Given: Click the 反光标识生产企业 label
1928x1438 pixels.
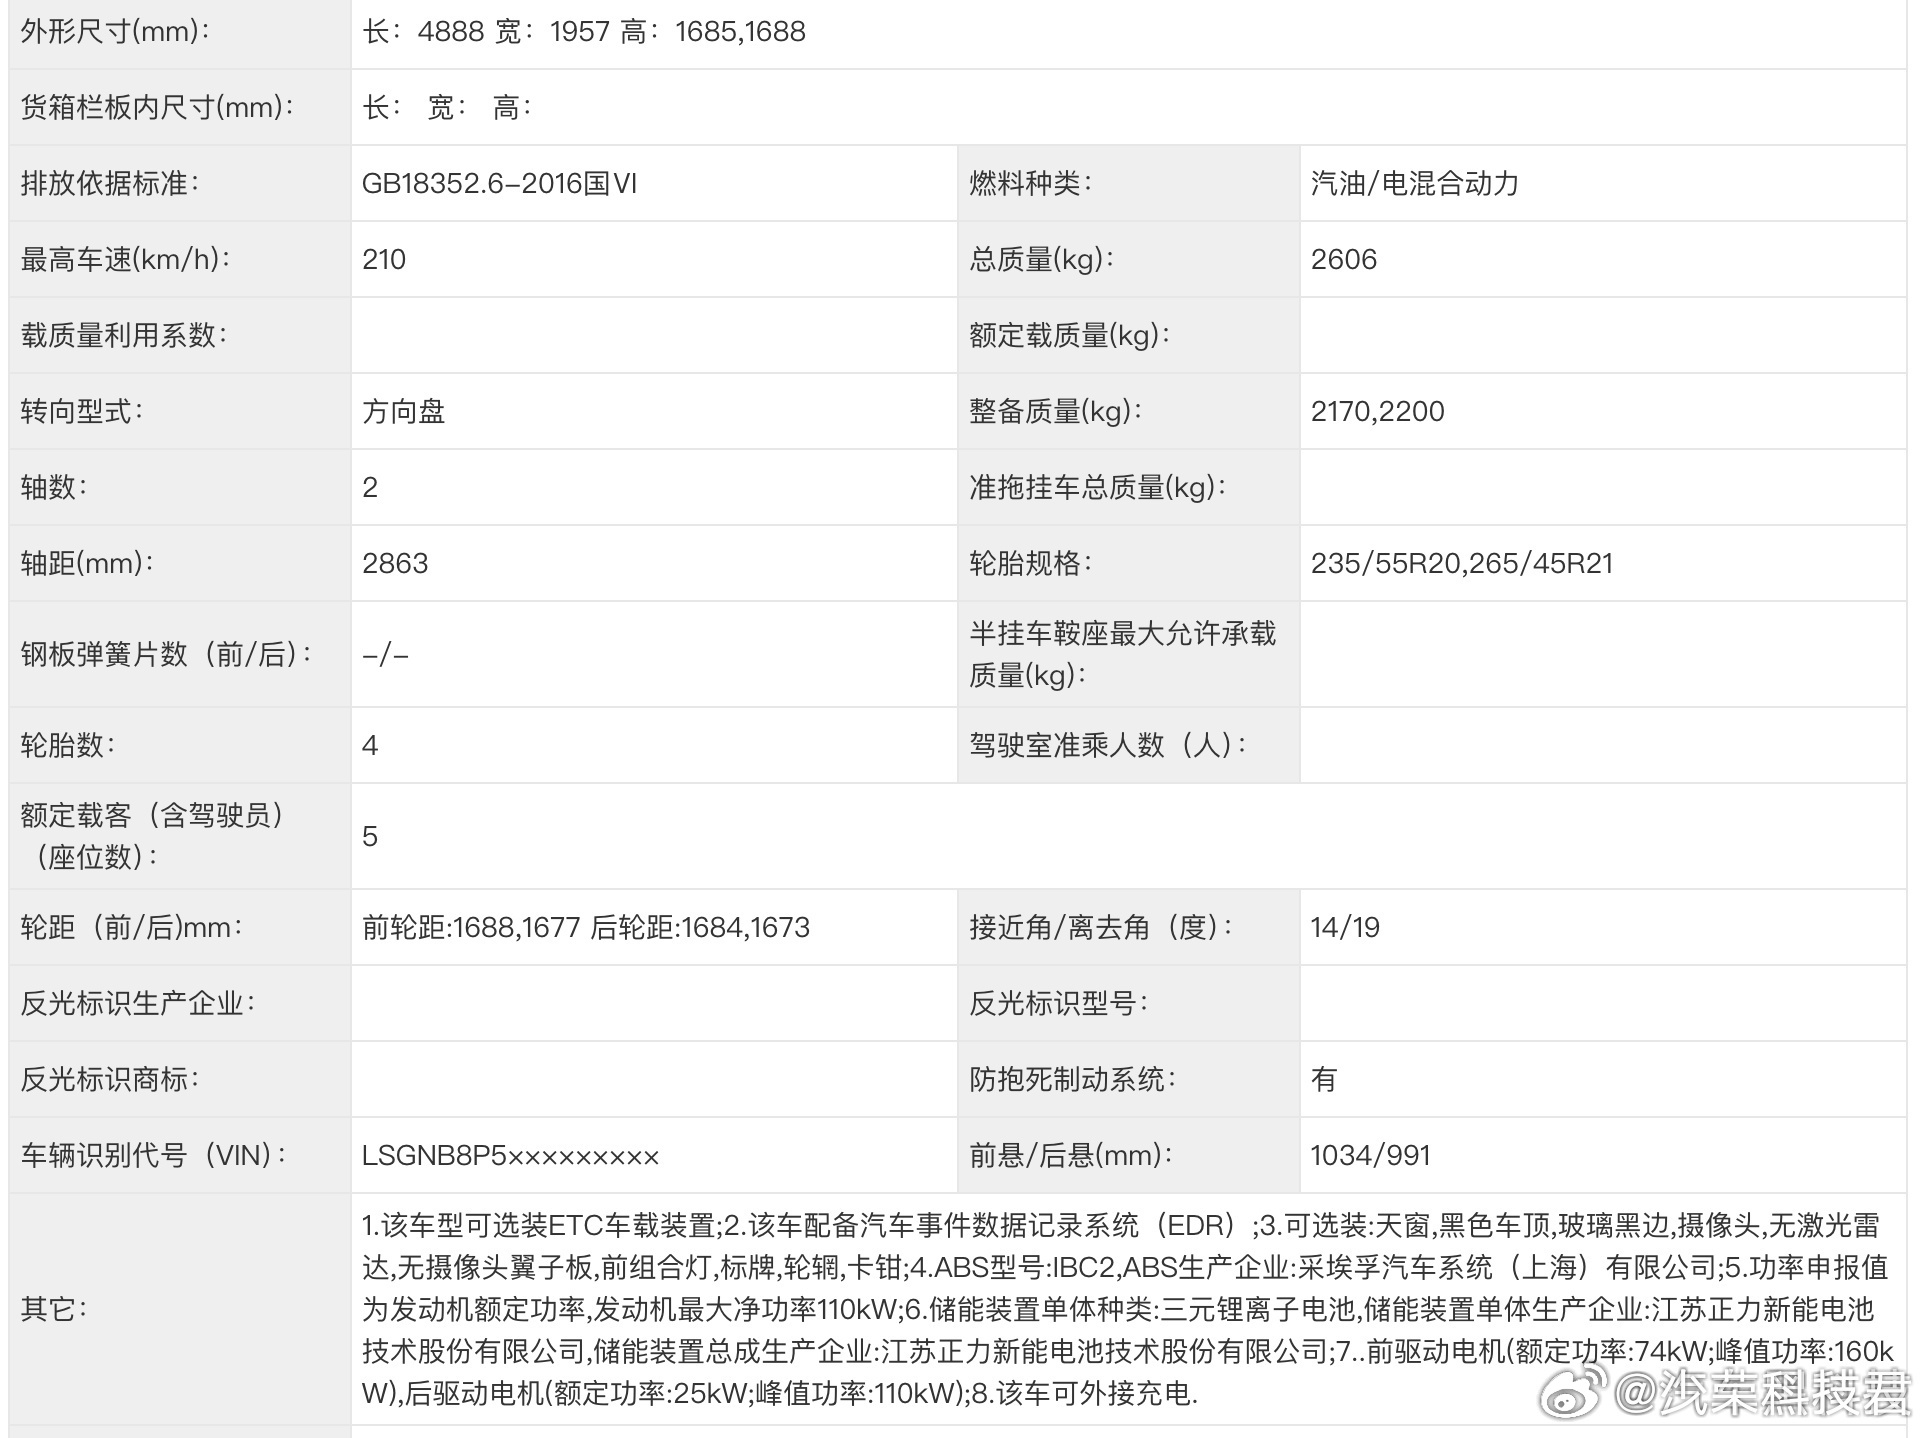Looking at the screenshot, I should pyautogui.click(x=138, y=1004).
